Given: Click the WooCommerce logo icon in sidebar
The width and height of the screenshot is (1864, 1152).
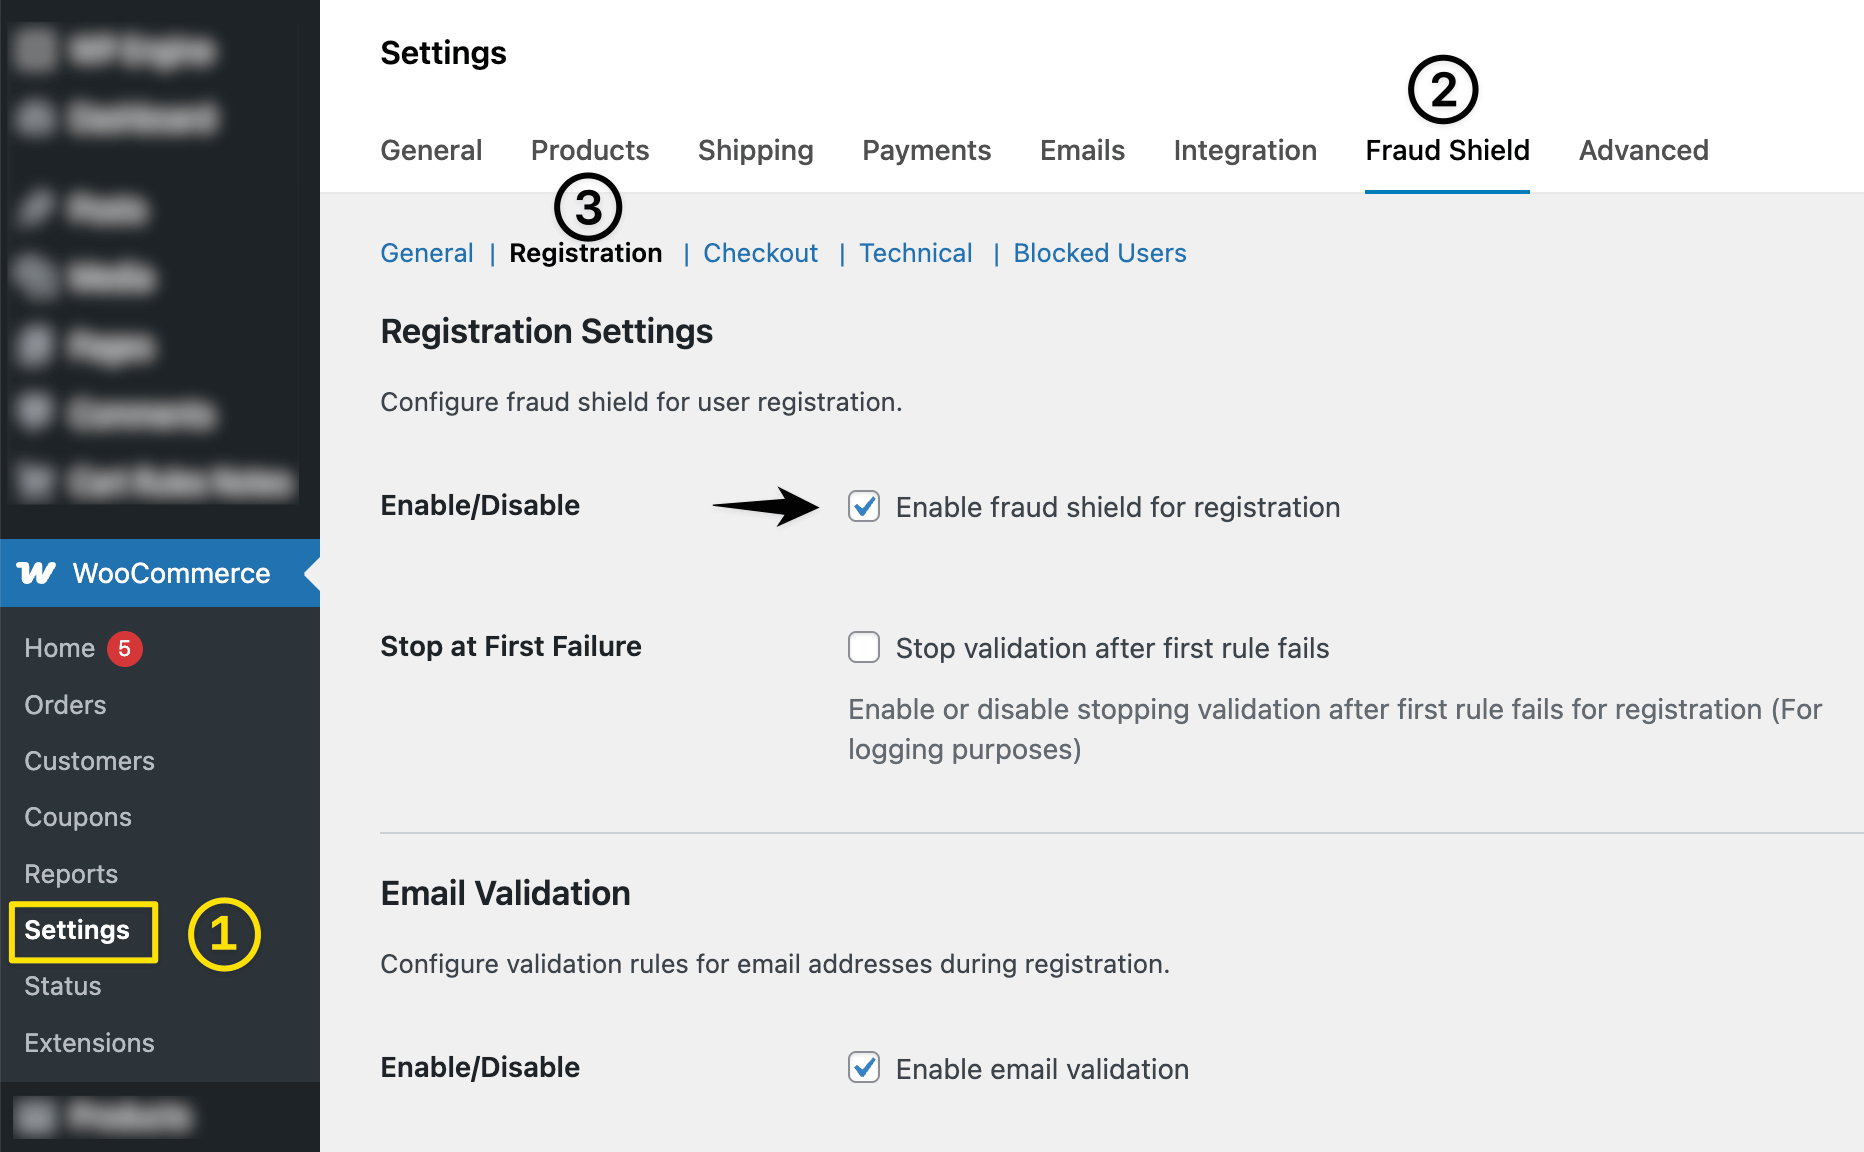Looking at the screenshot, I should pos(37,573).
